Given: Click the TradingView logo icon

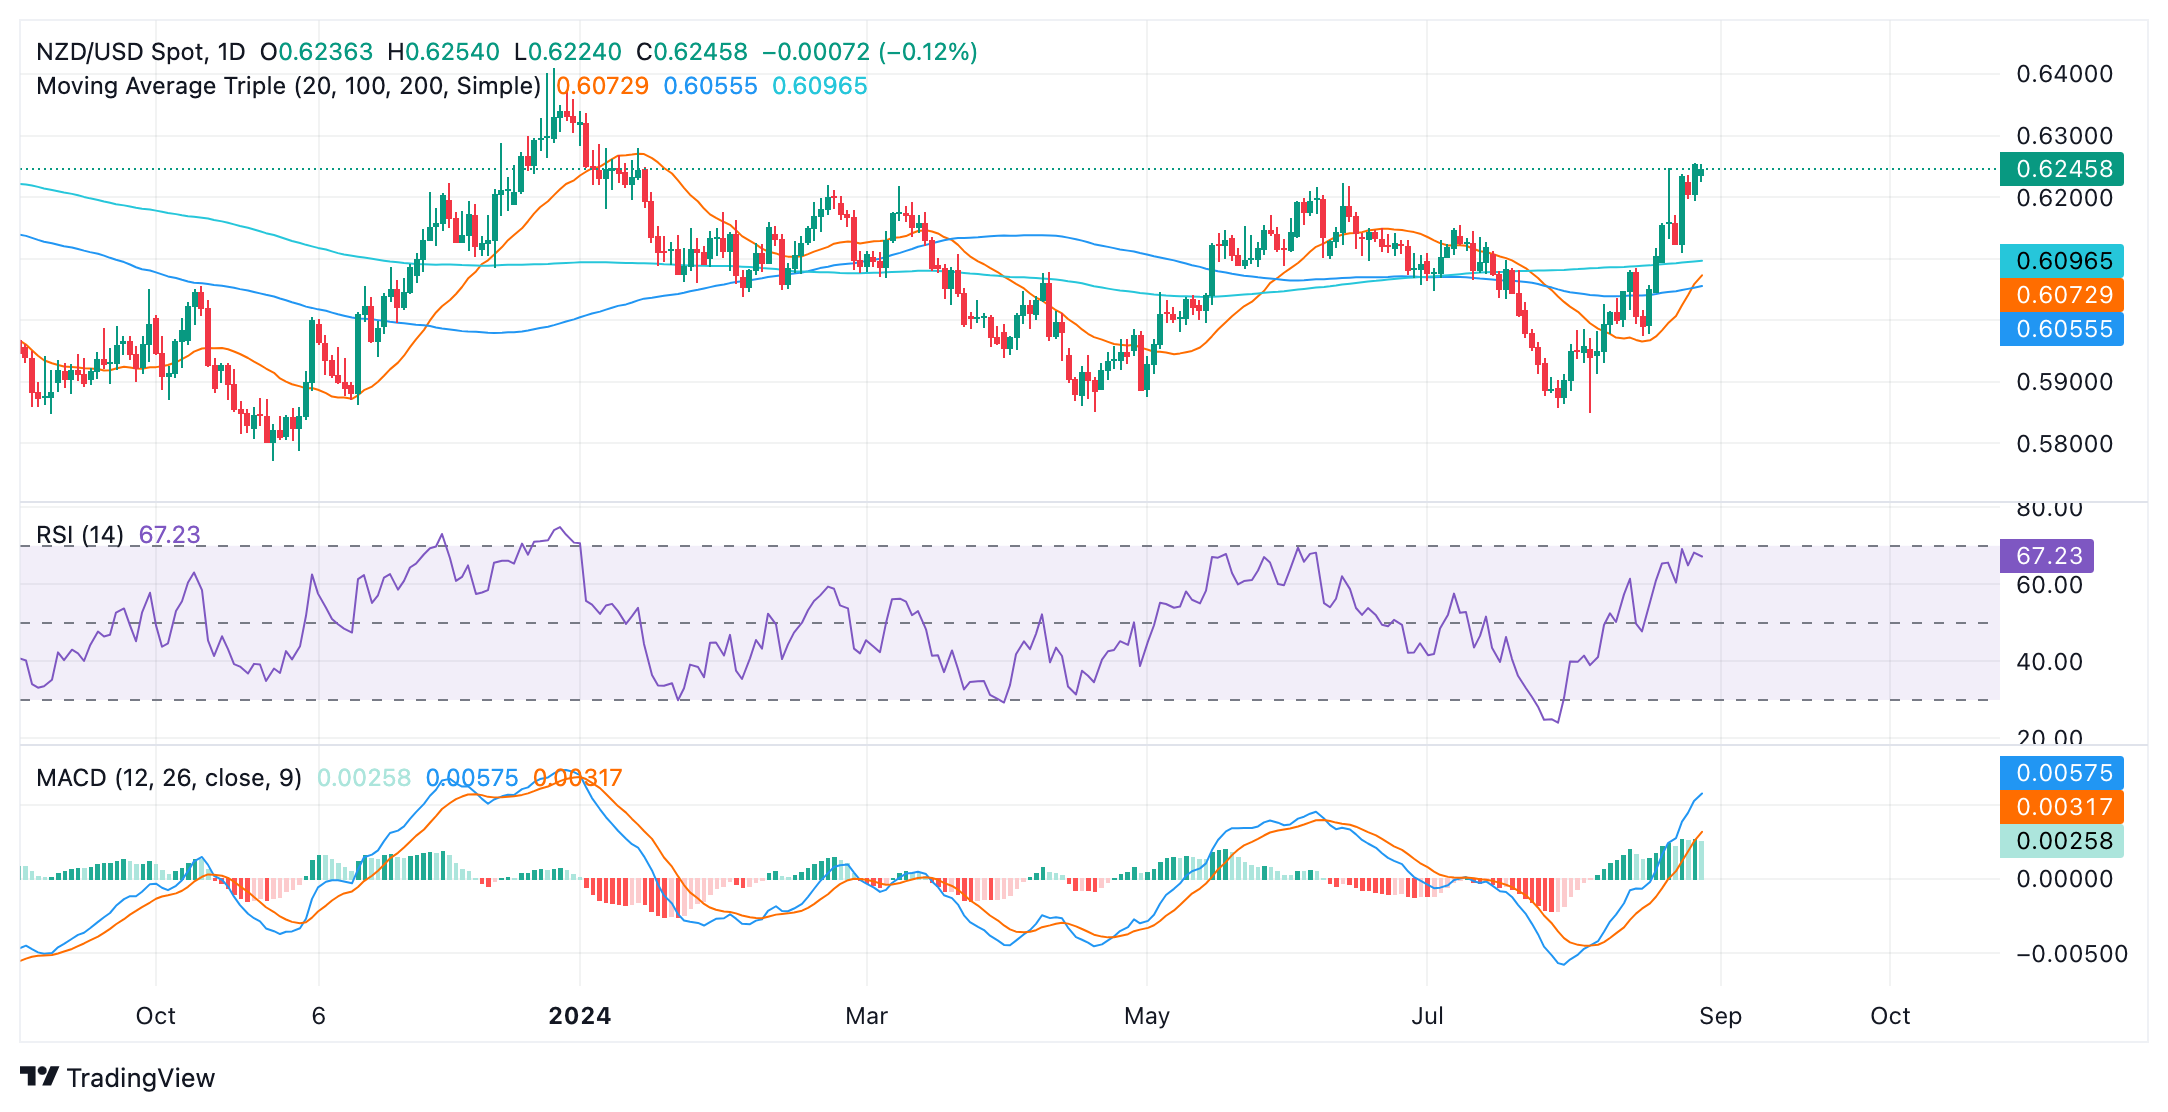Looking at the screenshot, I should click(x=40, y=1077).
